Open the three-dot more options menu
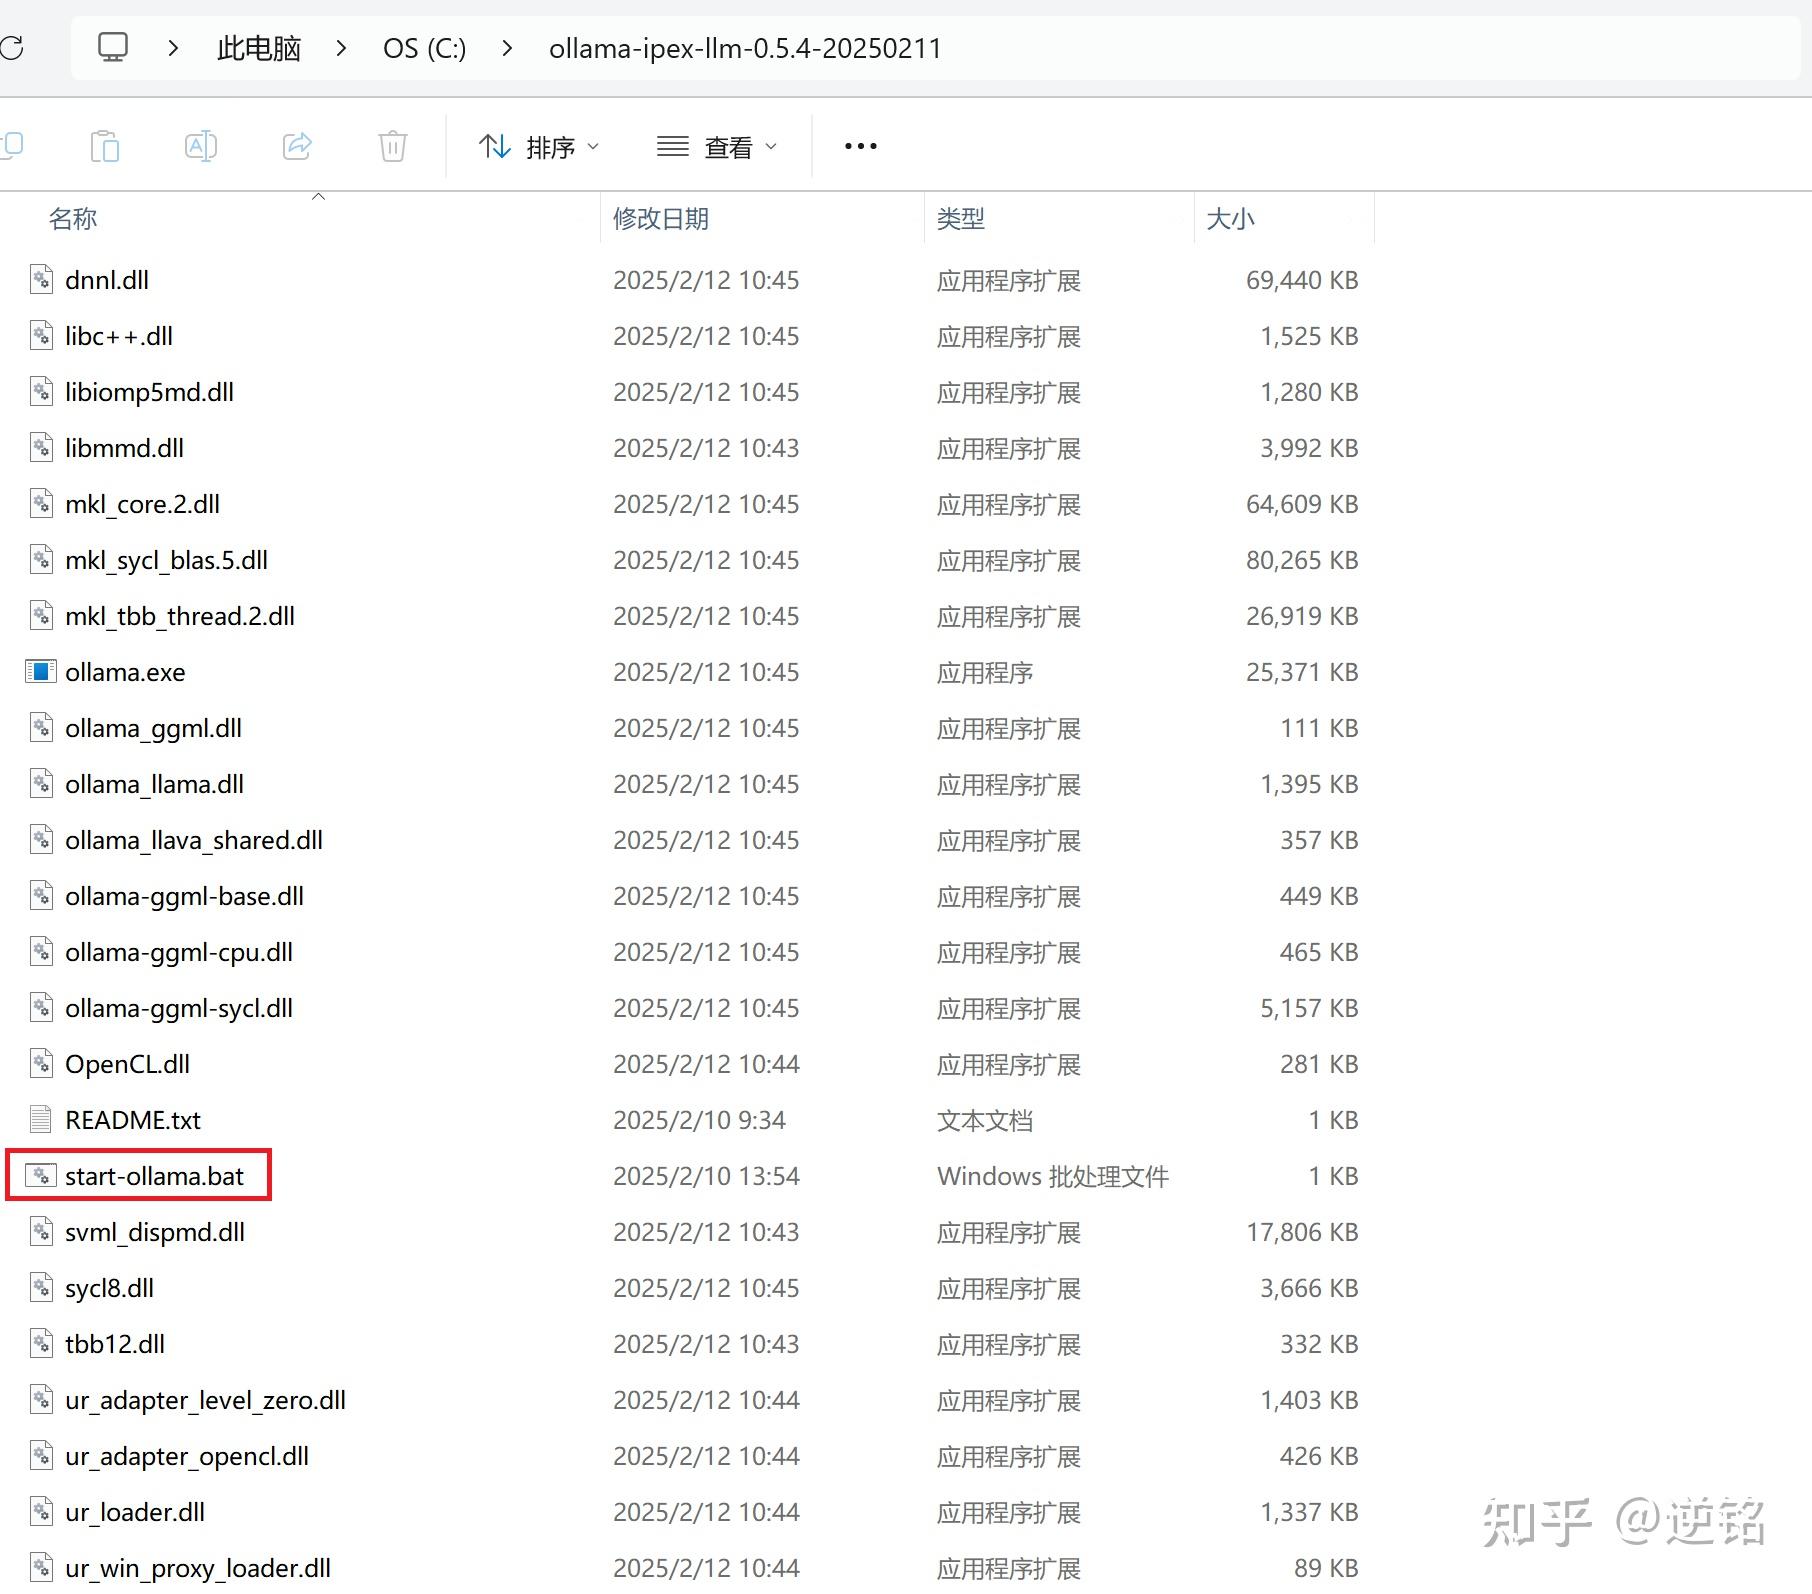This screenshot has width=1812, height=1594. (861, 146)
